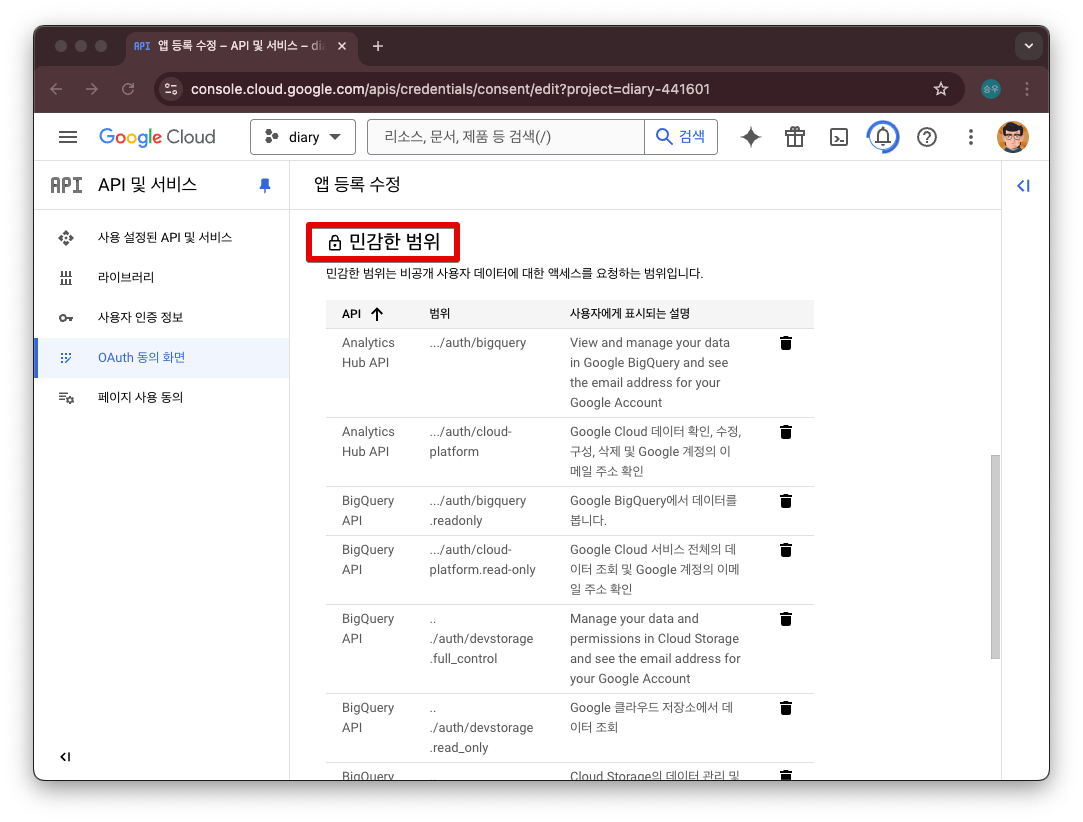This screenshot has height=822, width=1083.
Task: Click the 검색 search button
Action: (681, 137)
